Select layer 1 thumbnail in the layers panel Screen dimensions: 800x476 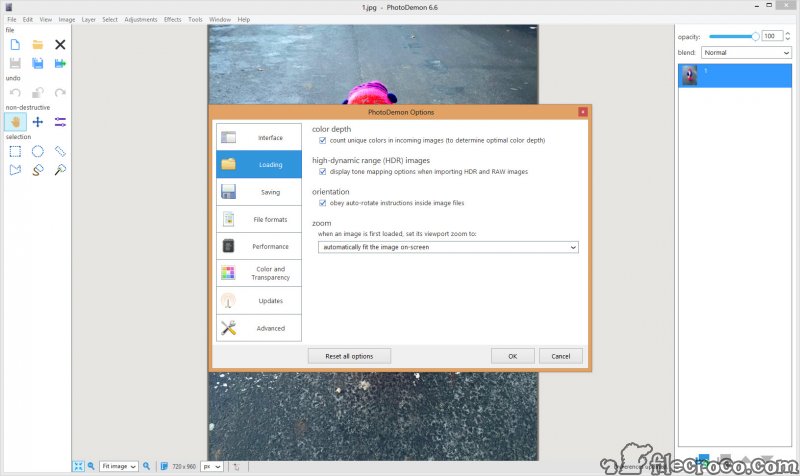tap(690, 76)
